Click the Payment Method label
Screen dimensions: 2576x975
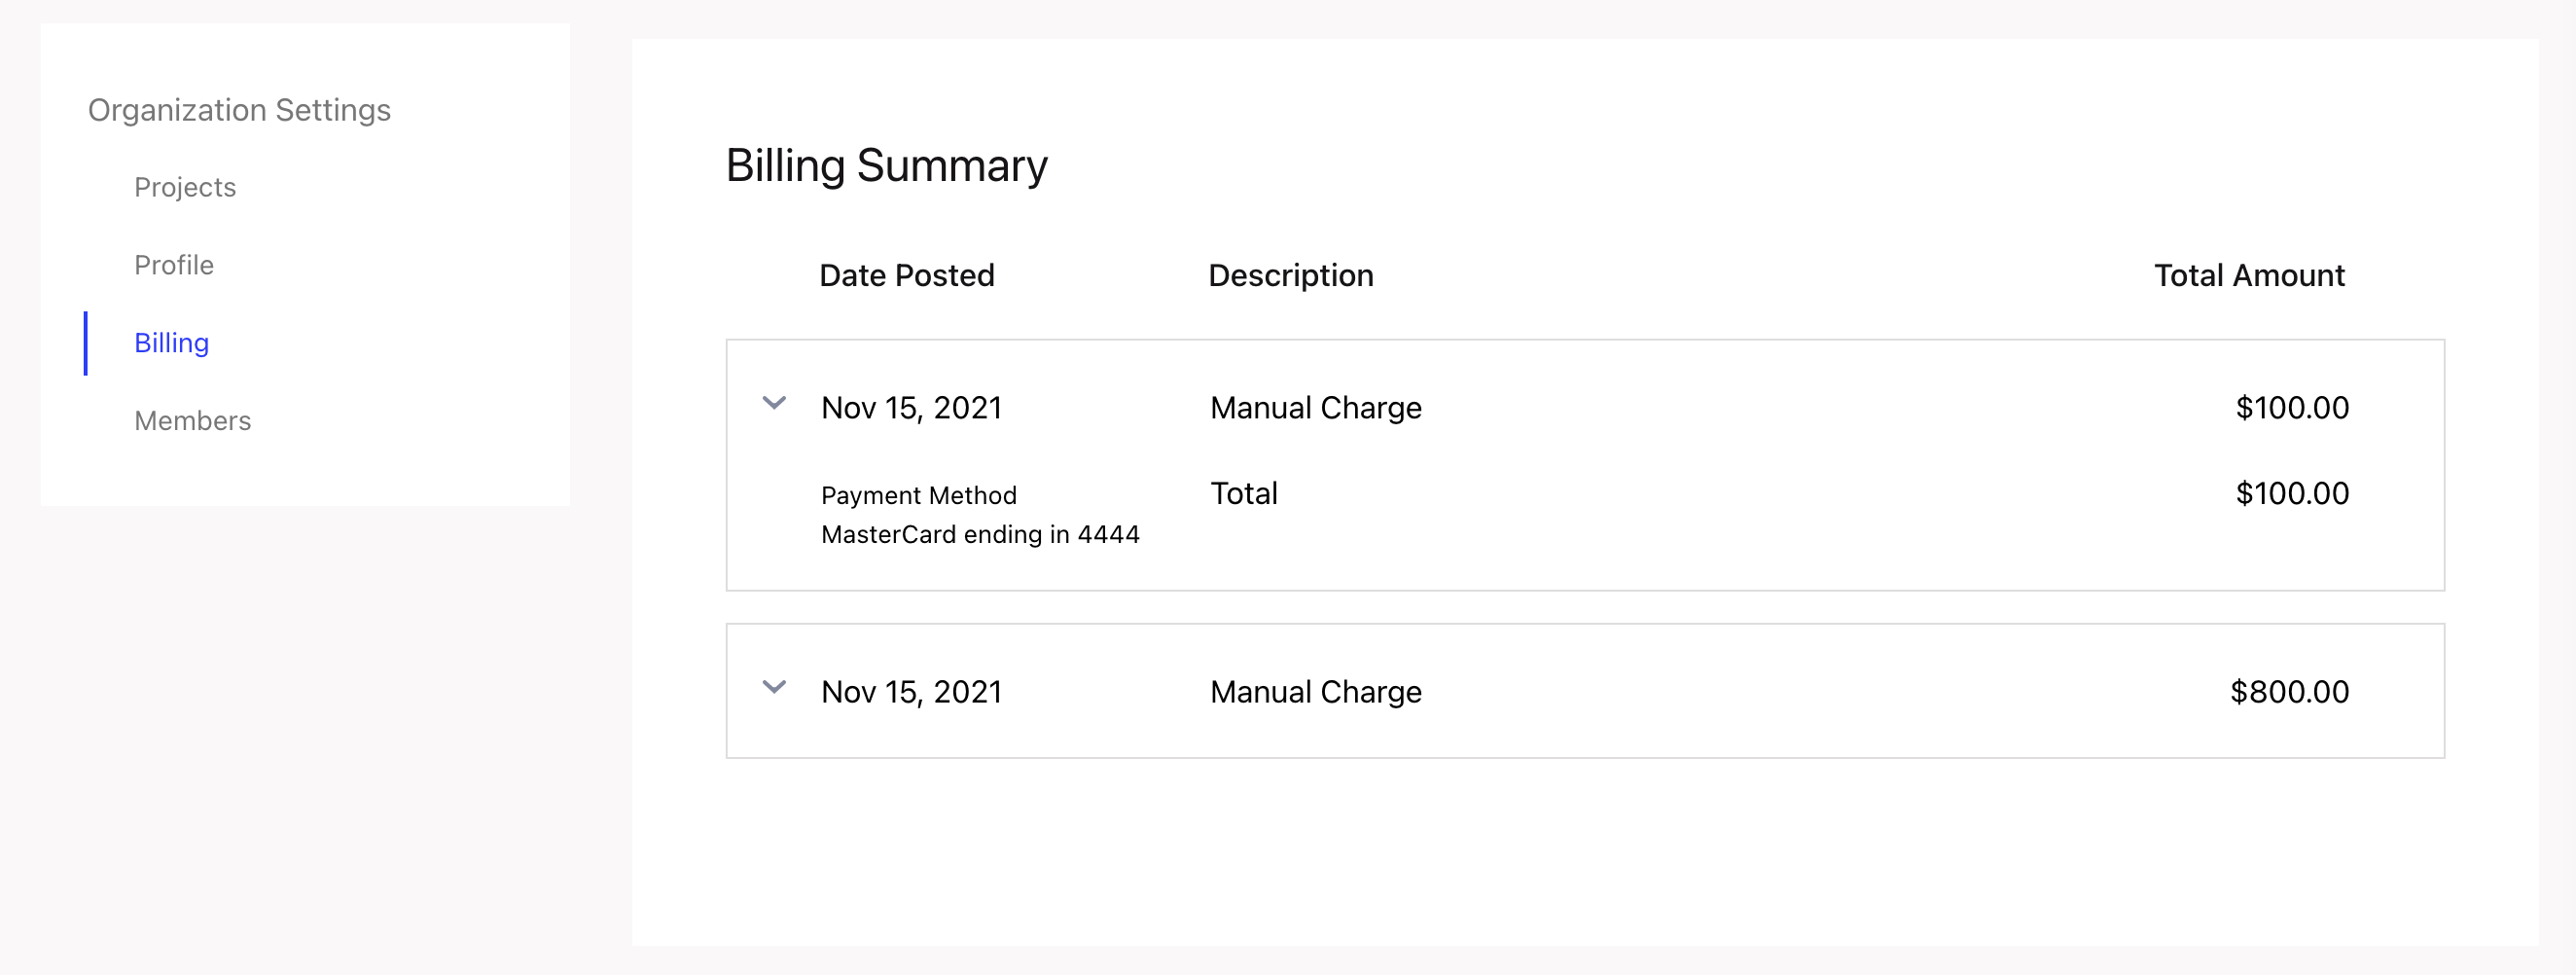click(918, 496)
